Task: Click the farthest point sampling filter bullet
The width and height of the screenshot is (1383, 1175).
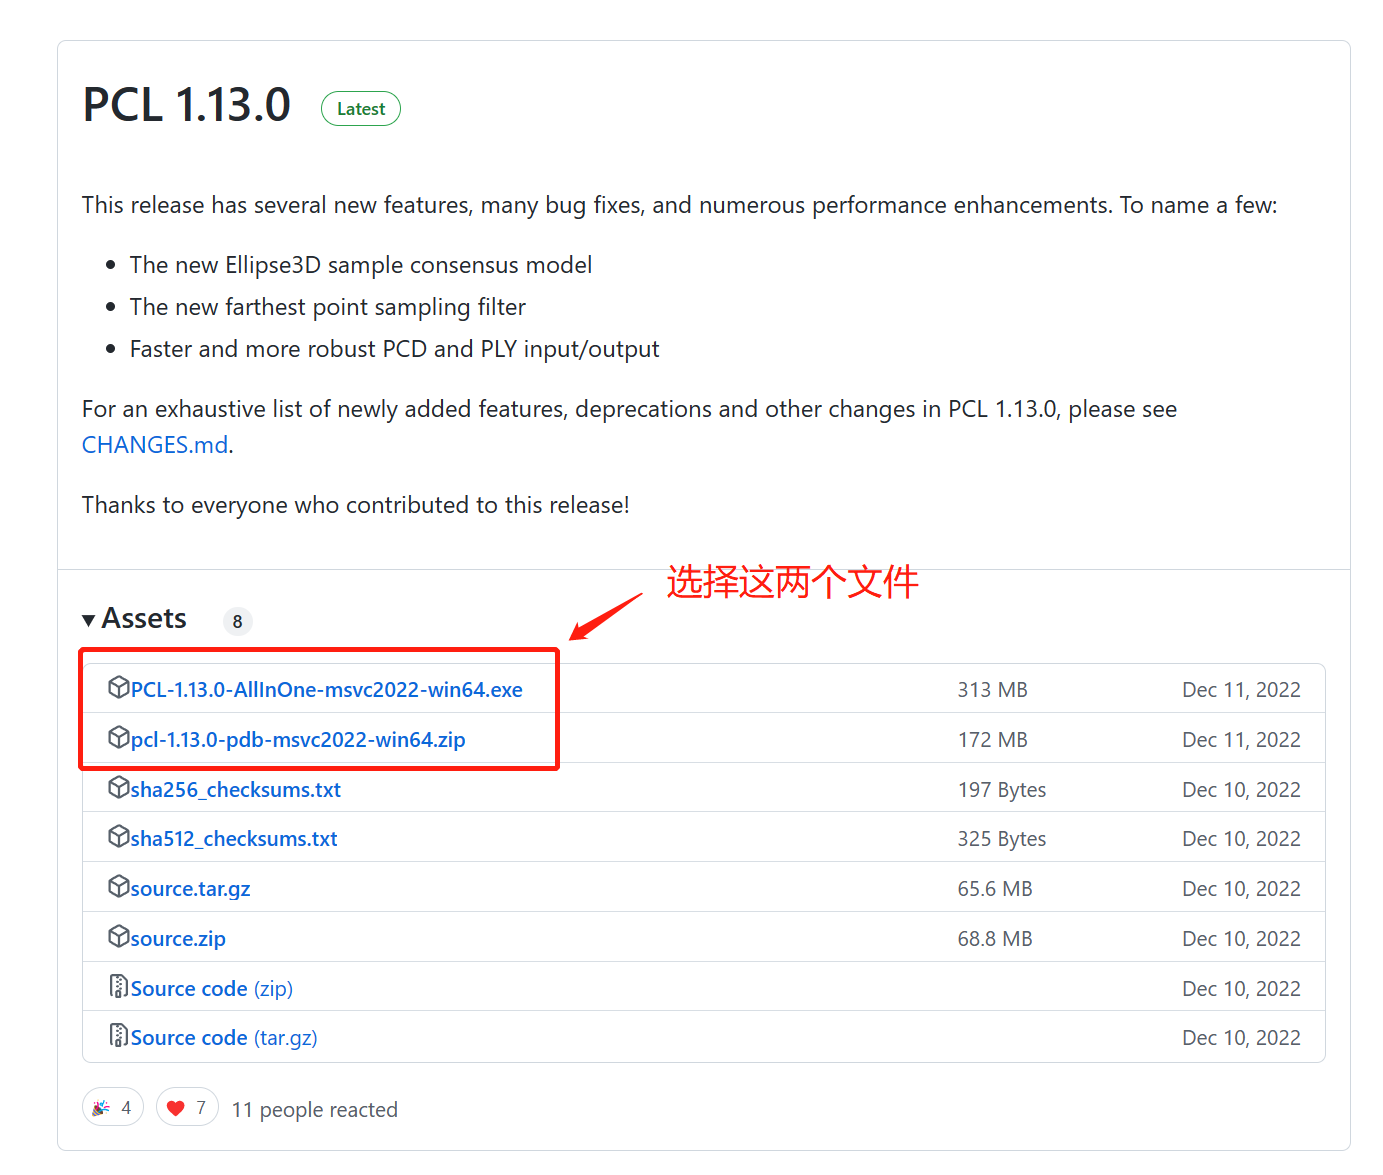Action: pos(328,307)
